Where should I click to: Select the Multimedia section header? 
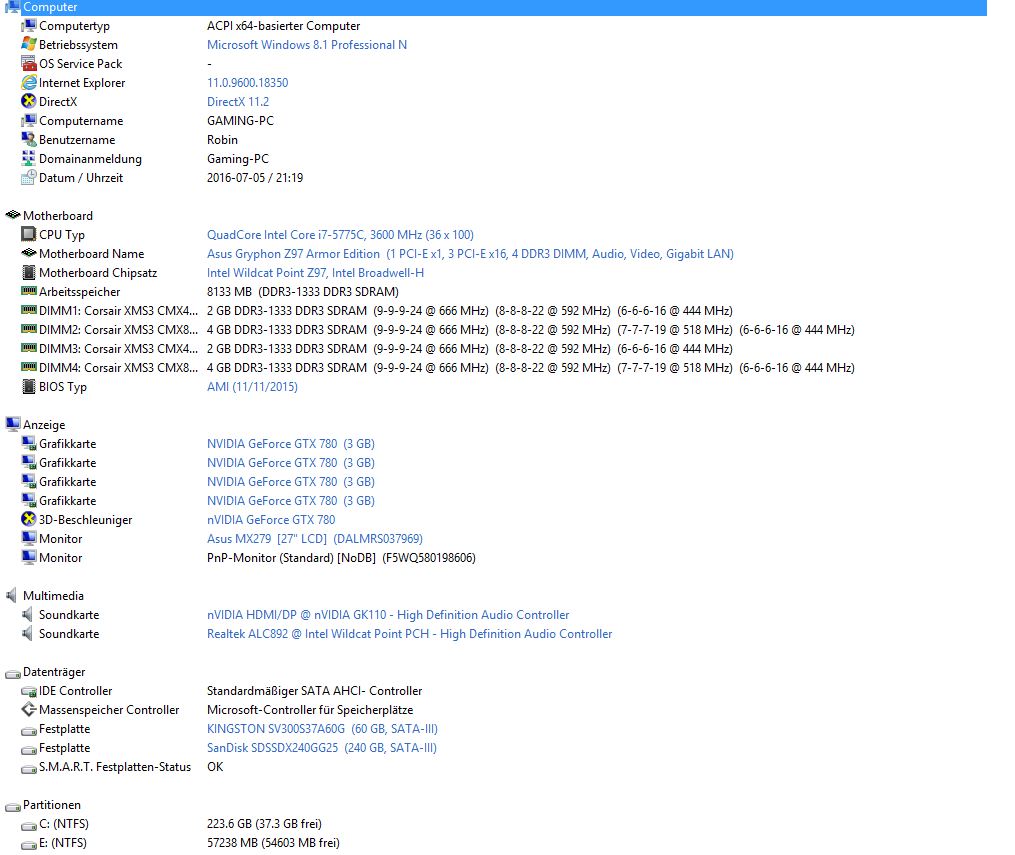point(53,595)
